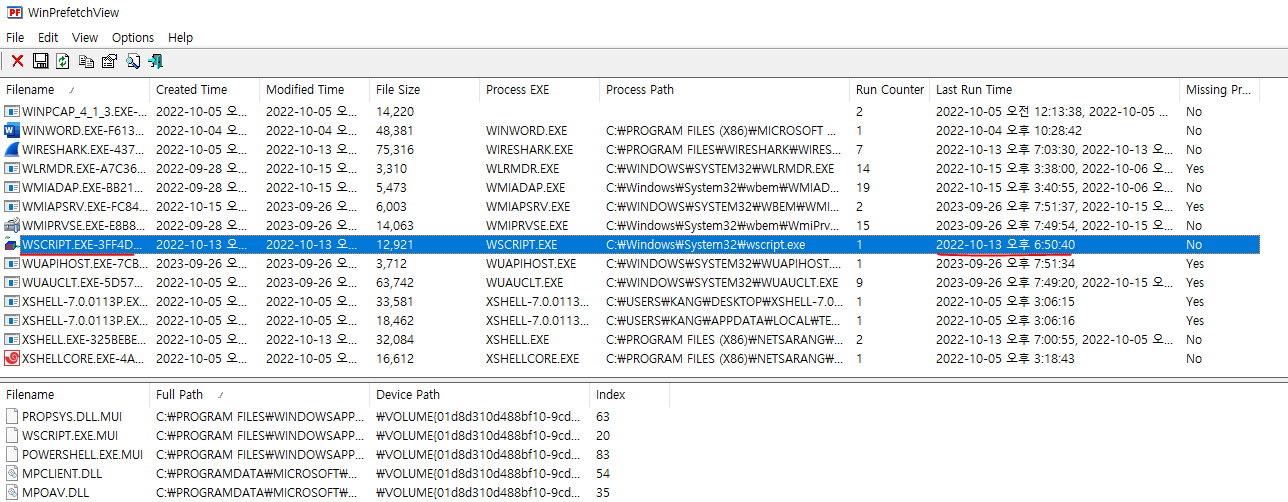Refresh the prefetch list via toolbar icon
Viewport: 1288px width, 502px height.
click(63, 61)
